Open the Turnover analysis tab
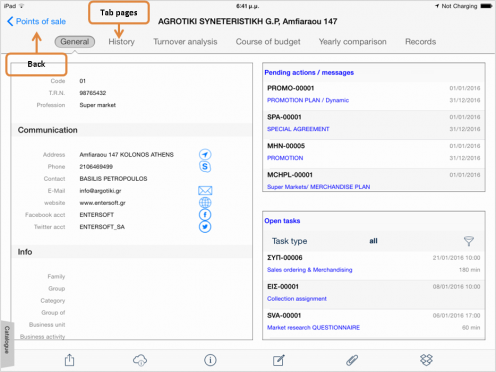Image resolution: width=496 pixels, height=372 pixels. pyautogui.click(x=185, y=42)
